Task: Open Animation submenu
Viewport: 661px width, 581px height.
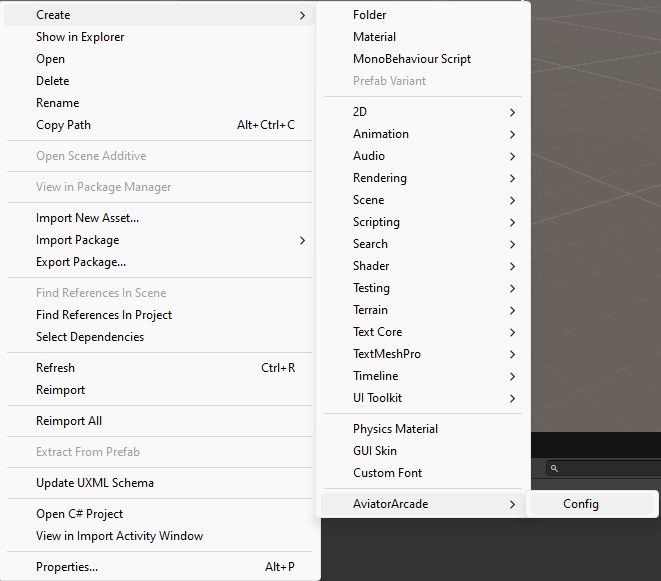Action: (423, 134)
